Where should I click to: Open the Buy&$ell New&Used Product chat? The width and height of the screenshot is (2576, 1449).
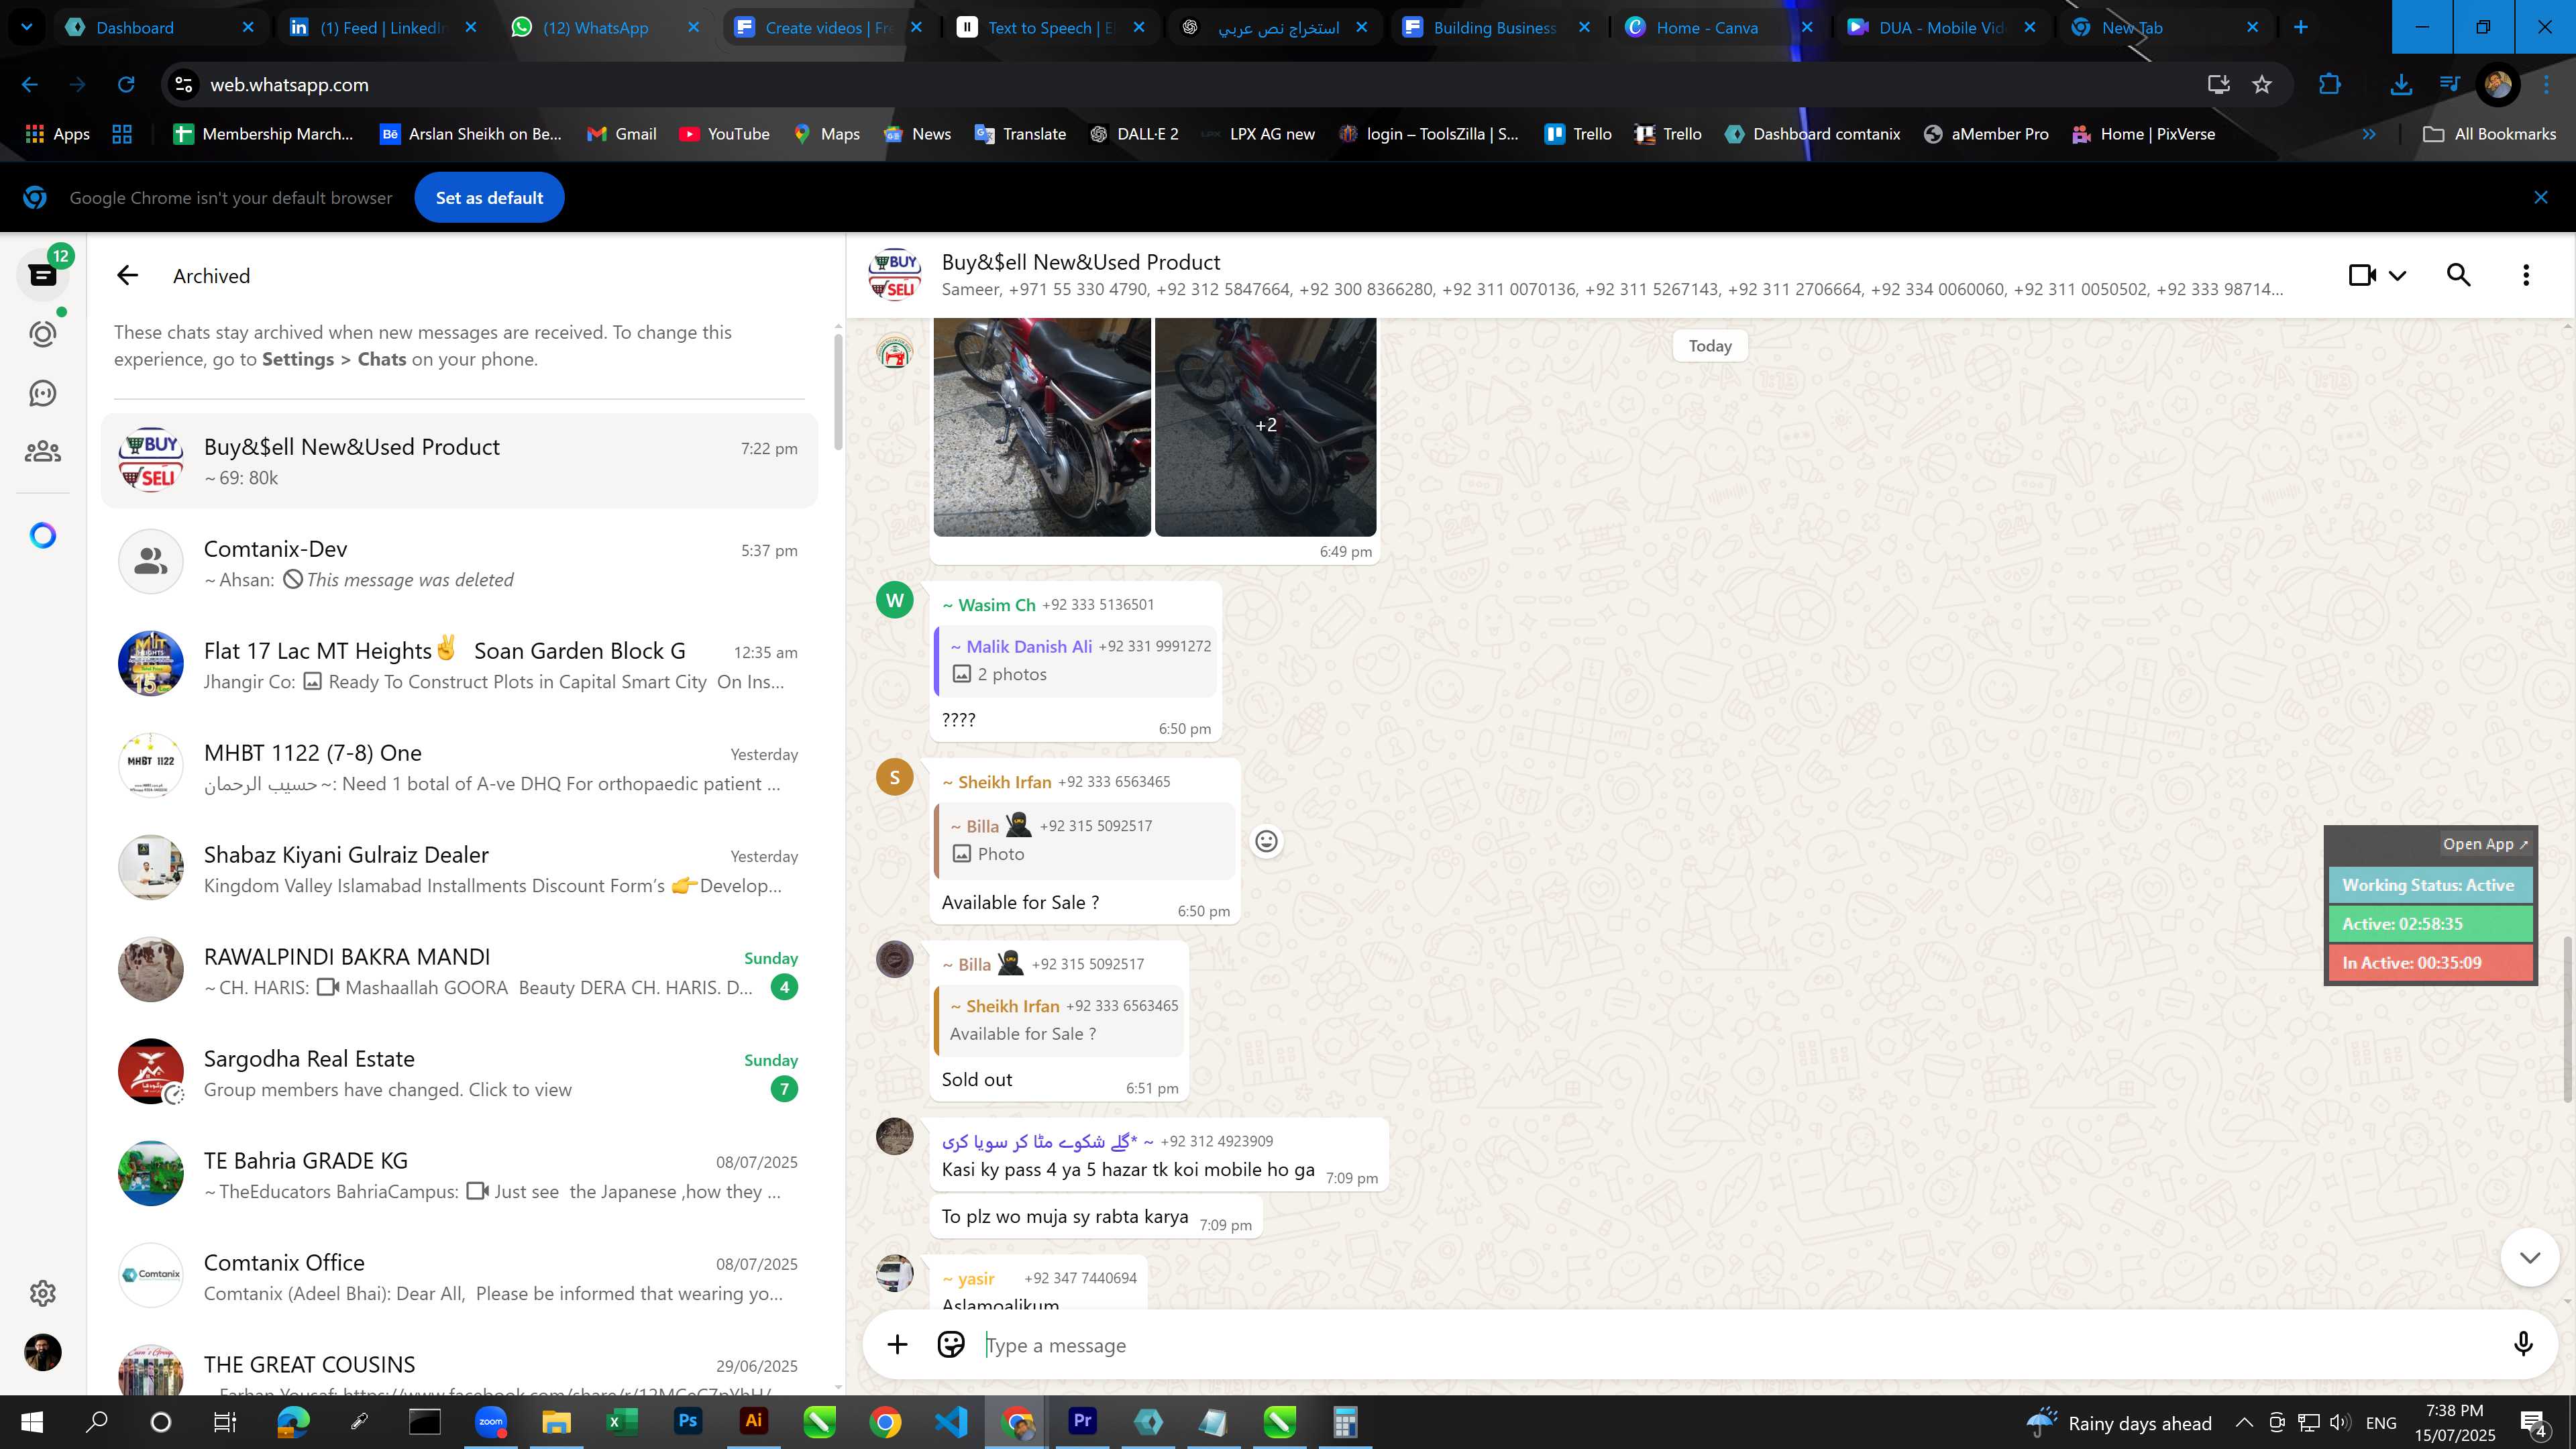[x=459, y=461]
